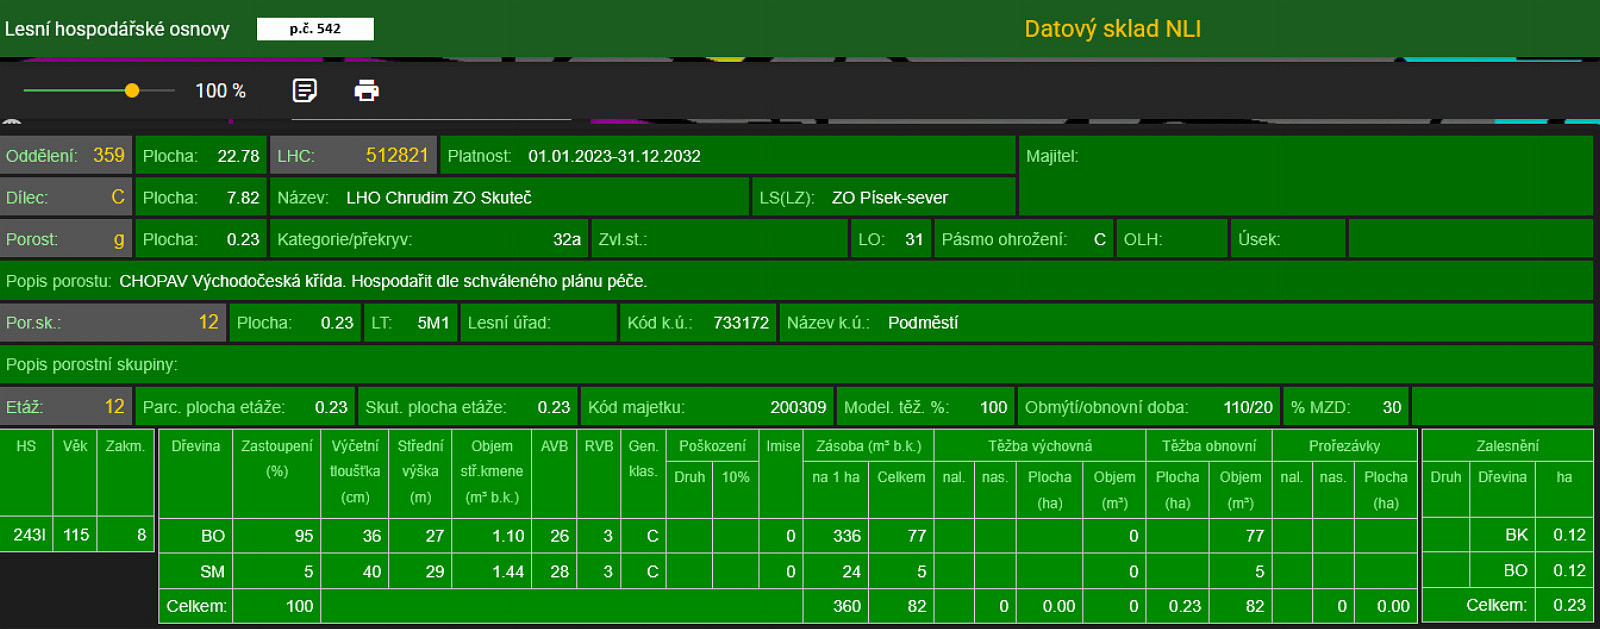
Task: Click Lesní hospodářské osnovy heading
Action: pyautogui.click(x=117, y=29)
